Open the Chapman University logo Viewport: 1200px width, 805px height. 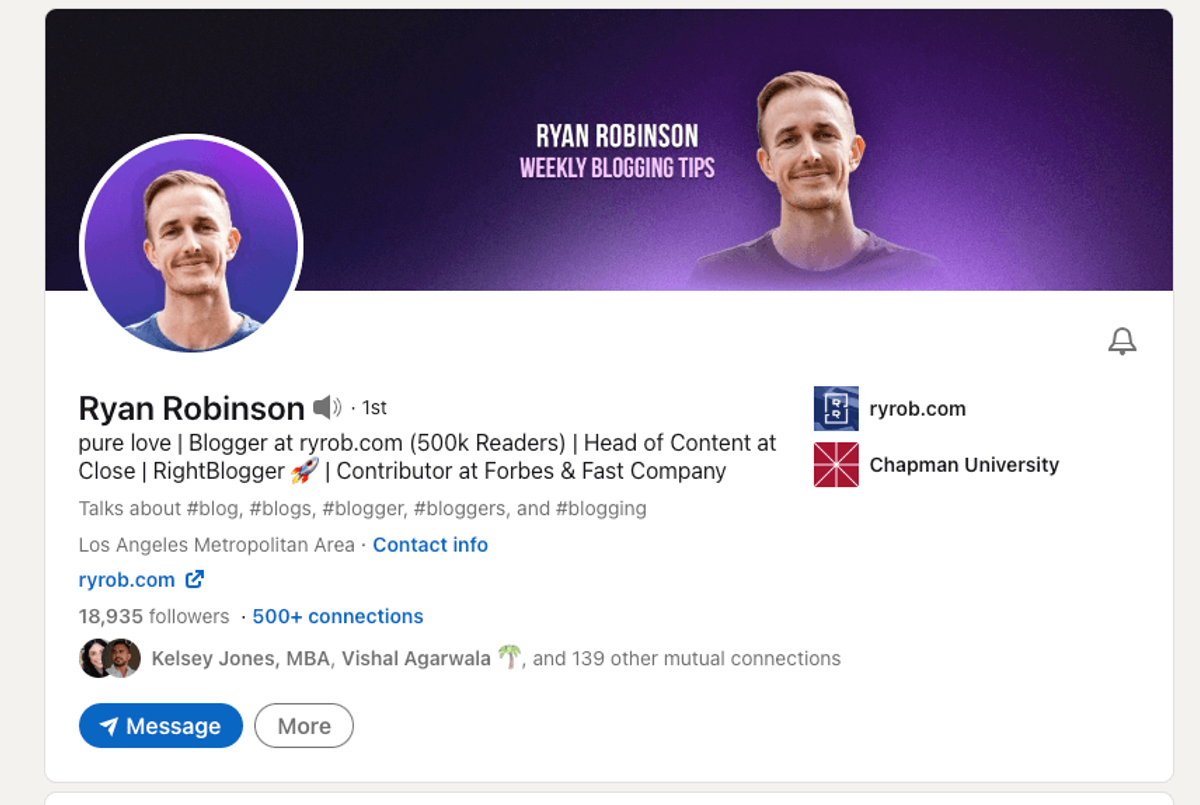pos(836,464)
